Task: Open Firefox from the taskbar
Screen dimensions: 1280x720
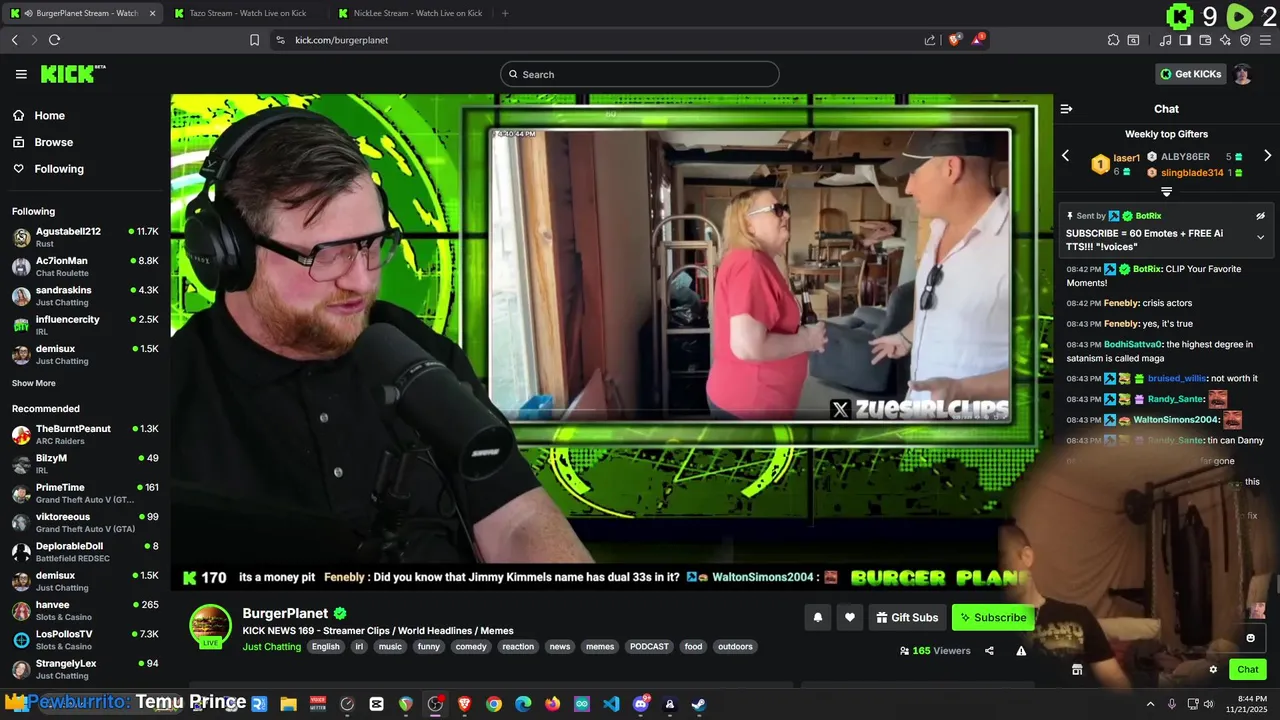Action: pyautogui.click(x=552, y=704)
